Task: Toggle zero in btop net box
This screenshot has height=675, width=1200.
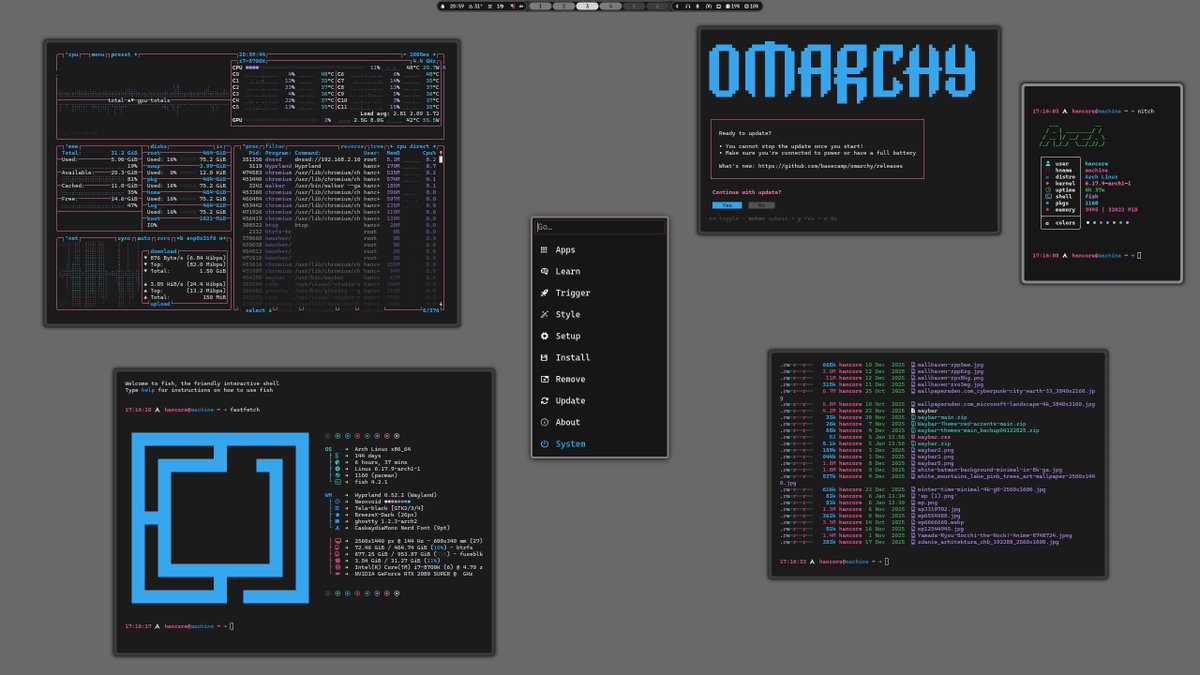Action: click(x=164, y=238)
